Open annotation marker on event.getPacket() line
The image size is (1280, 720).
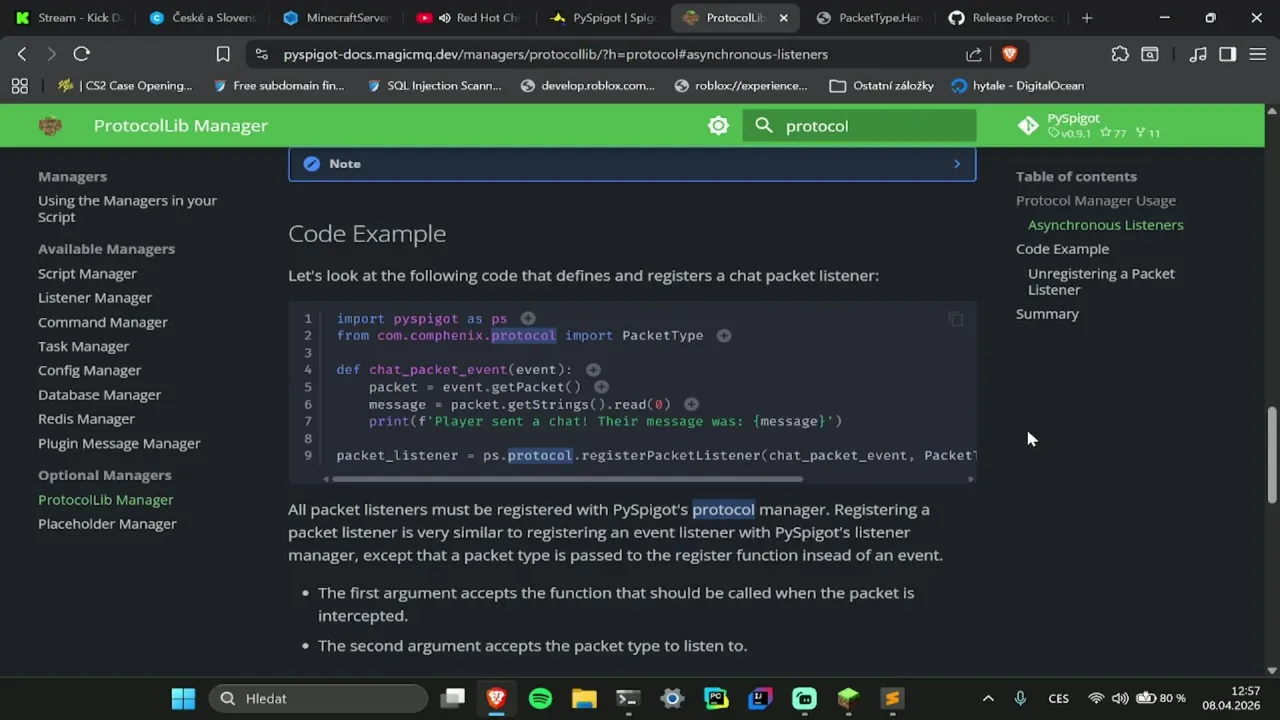pos(601,387)
